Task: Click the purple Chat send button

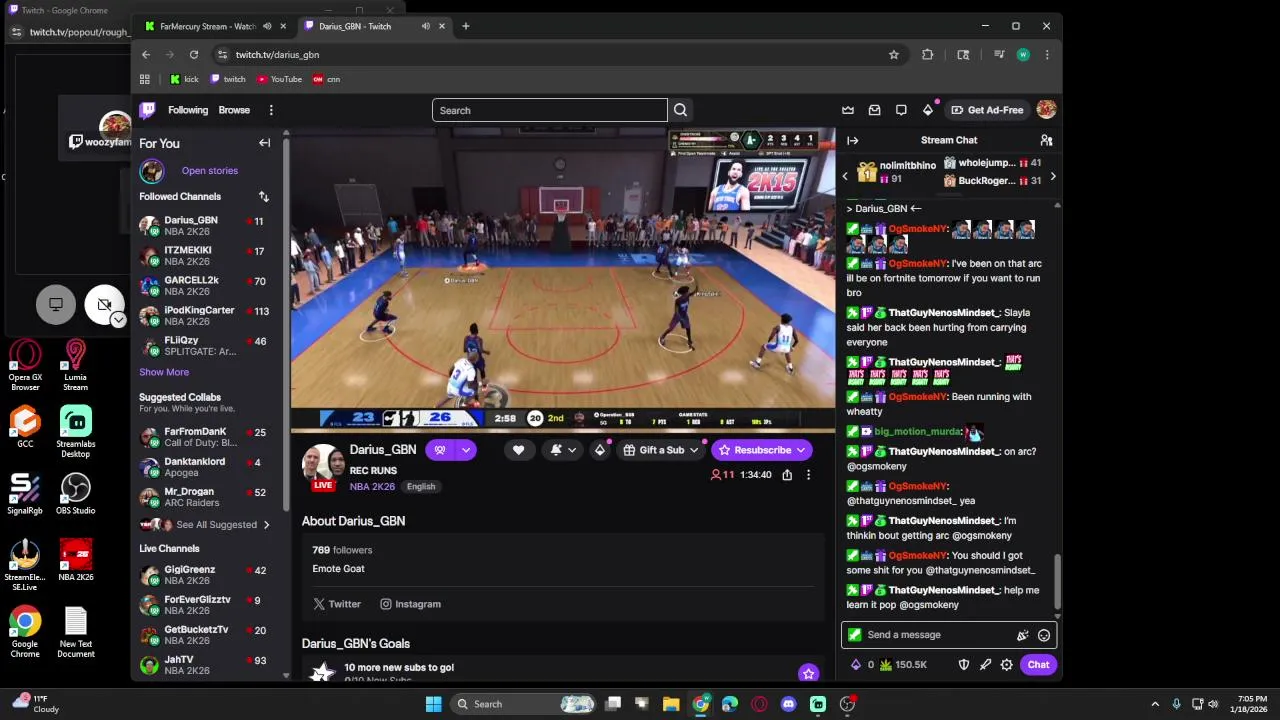Action: point(1038,665)
